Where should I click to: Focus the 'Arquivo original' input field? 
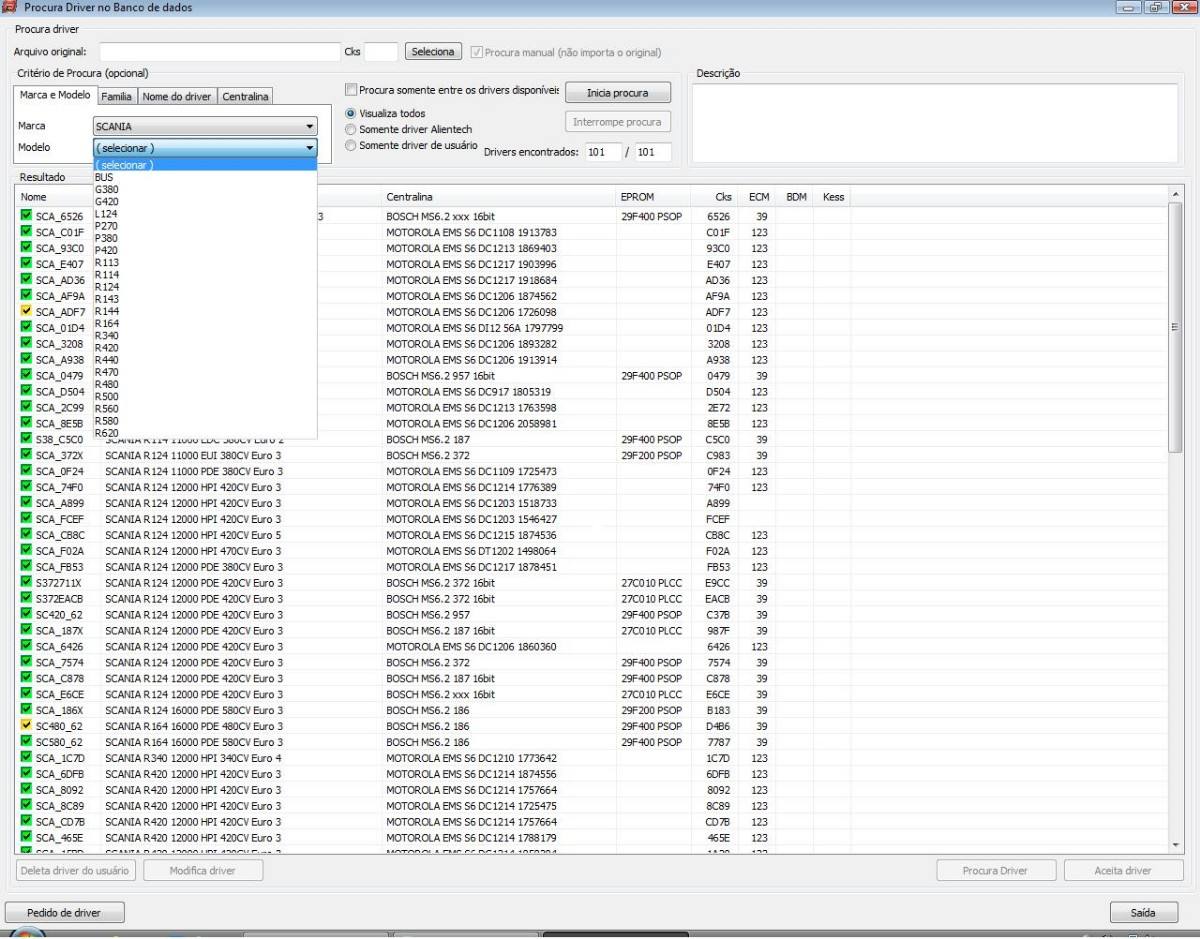pos(220,52)
